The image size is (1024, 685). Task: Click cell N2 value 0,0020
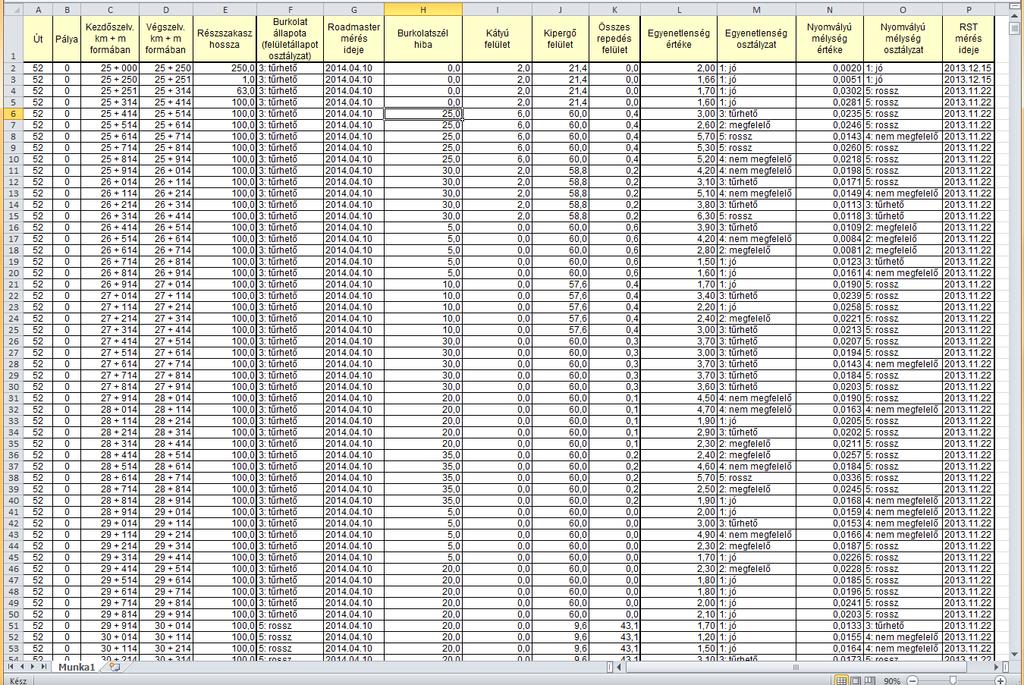pos(829,68)
